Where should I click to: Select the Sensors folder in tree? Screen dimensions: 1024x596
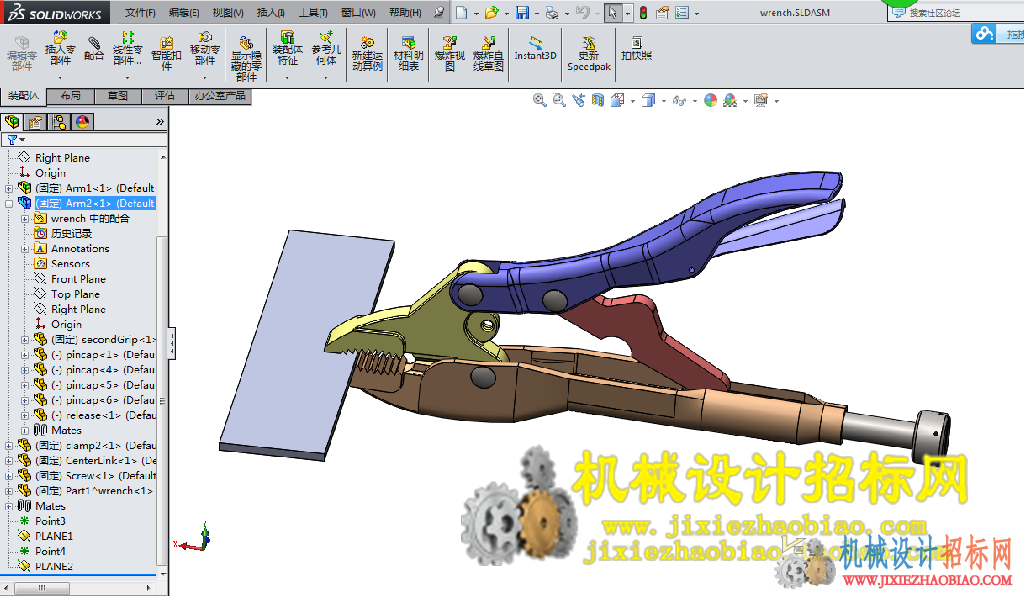(71, 264)
